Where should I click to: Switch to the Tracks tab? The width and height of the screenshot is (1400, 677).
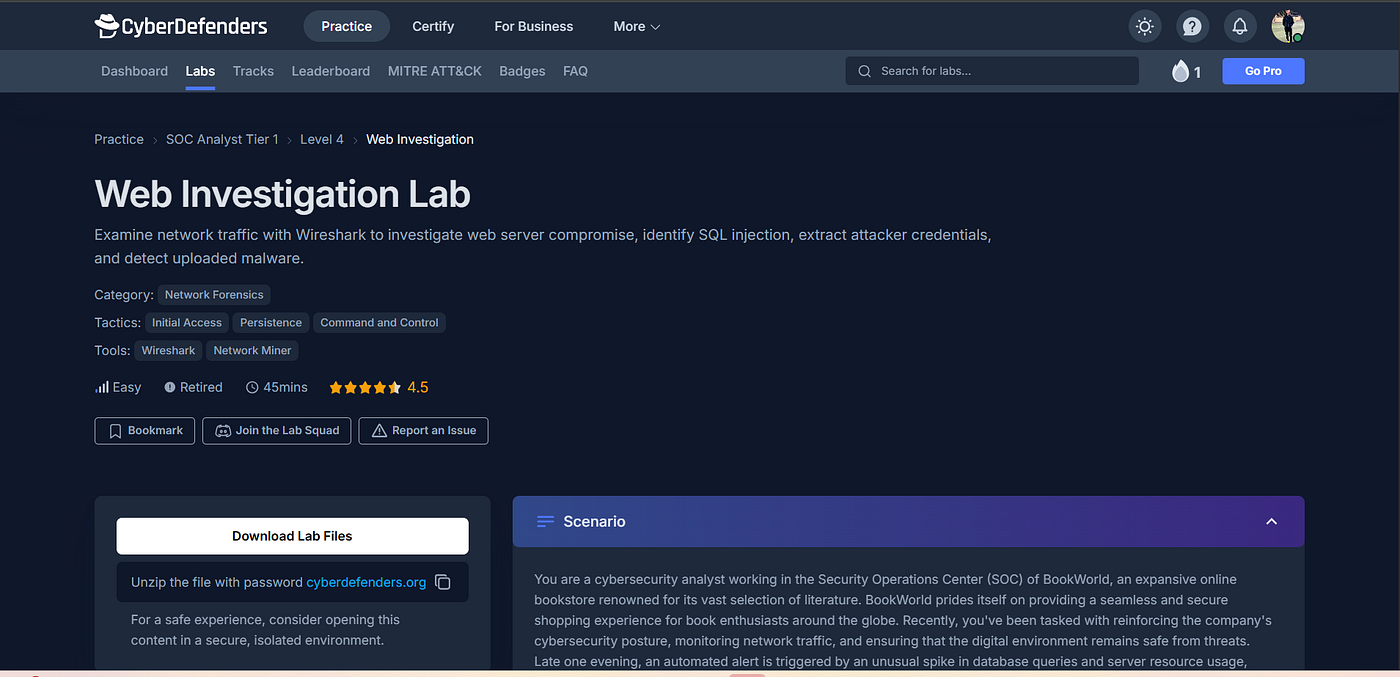coord(253,71)
